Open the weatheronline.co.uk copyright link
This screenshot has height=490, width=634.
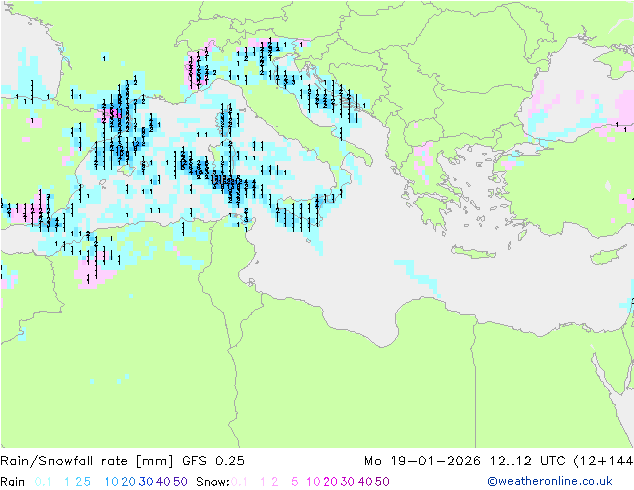[550, 481]
